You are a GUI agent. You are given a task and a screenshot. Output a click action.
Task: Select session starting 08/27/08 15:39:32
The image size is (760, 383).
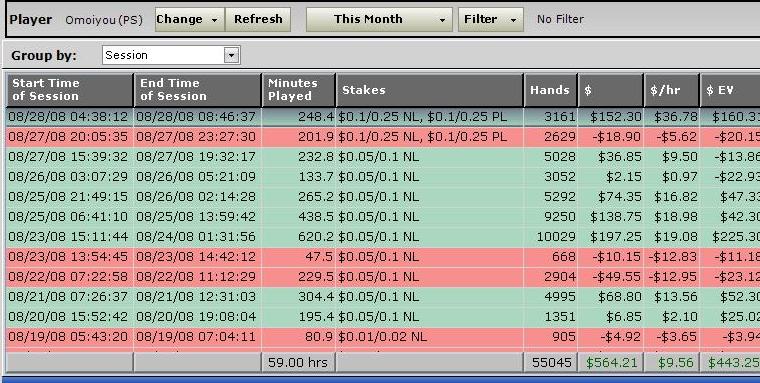(x=383, y=157)
